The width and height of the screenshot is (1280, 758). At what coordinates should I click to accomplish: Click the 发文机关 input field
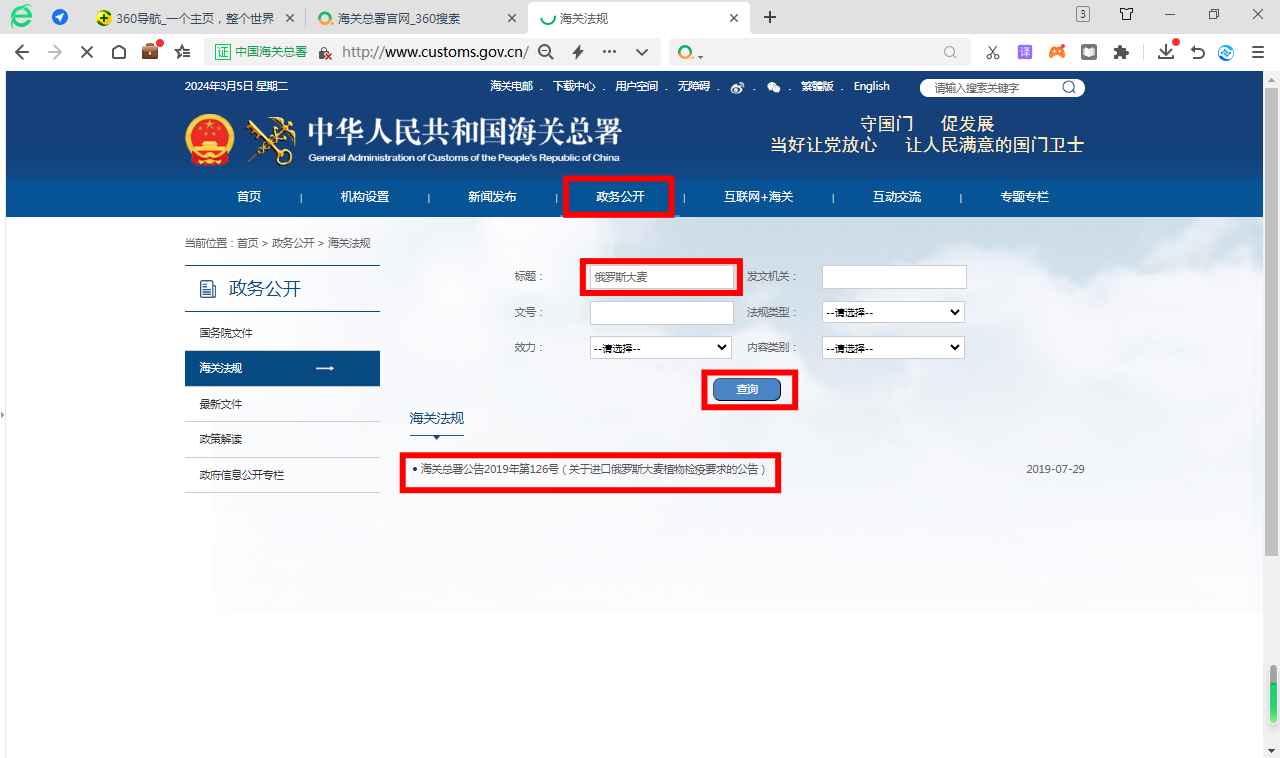pos(894,277)
